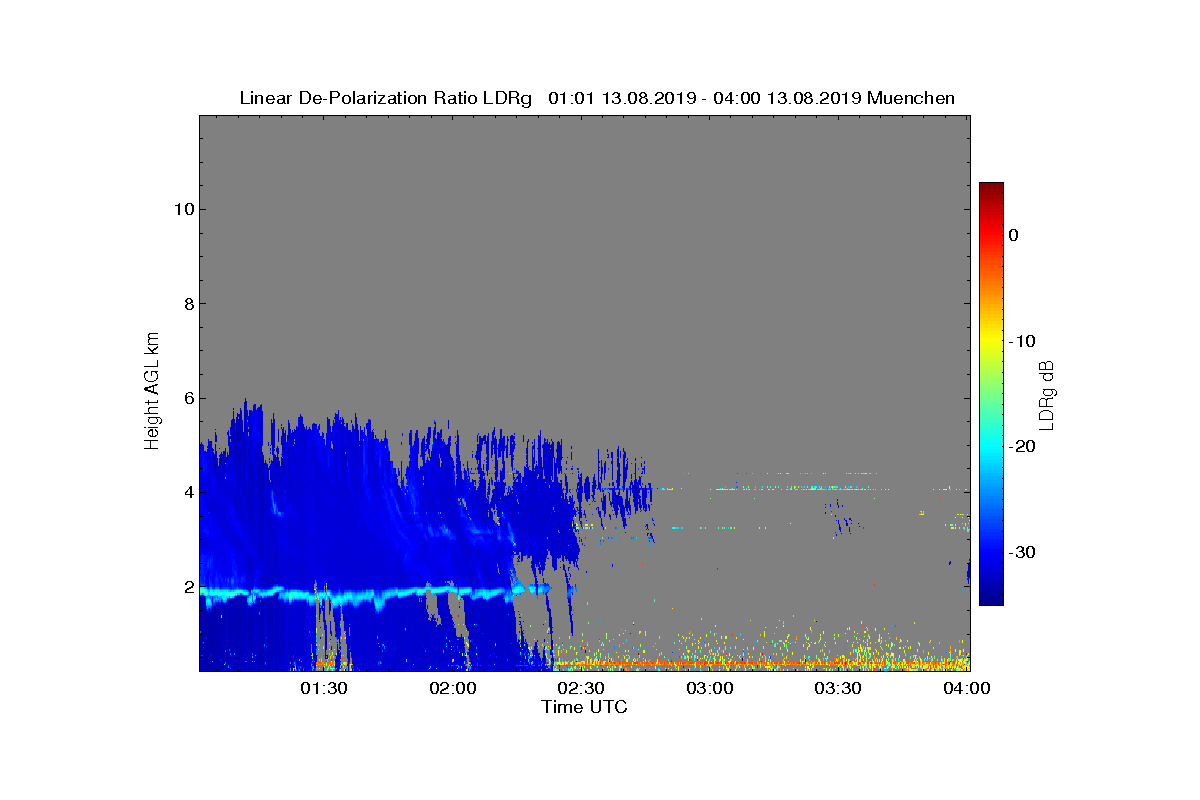Click the yellow -10 dB colorbar region
The image size is (1200, 800).
tap(991, 341)
